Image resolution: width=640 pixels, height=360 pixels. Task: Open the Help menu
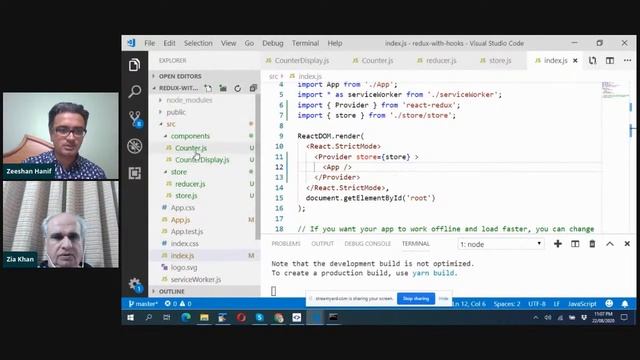click(x=335, y=43)
